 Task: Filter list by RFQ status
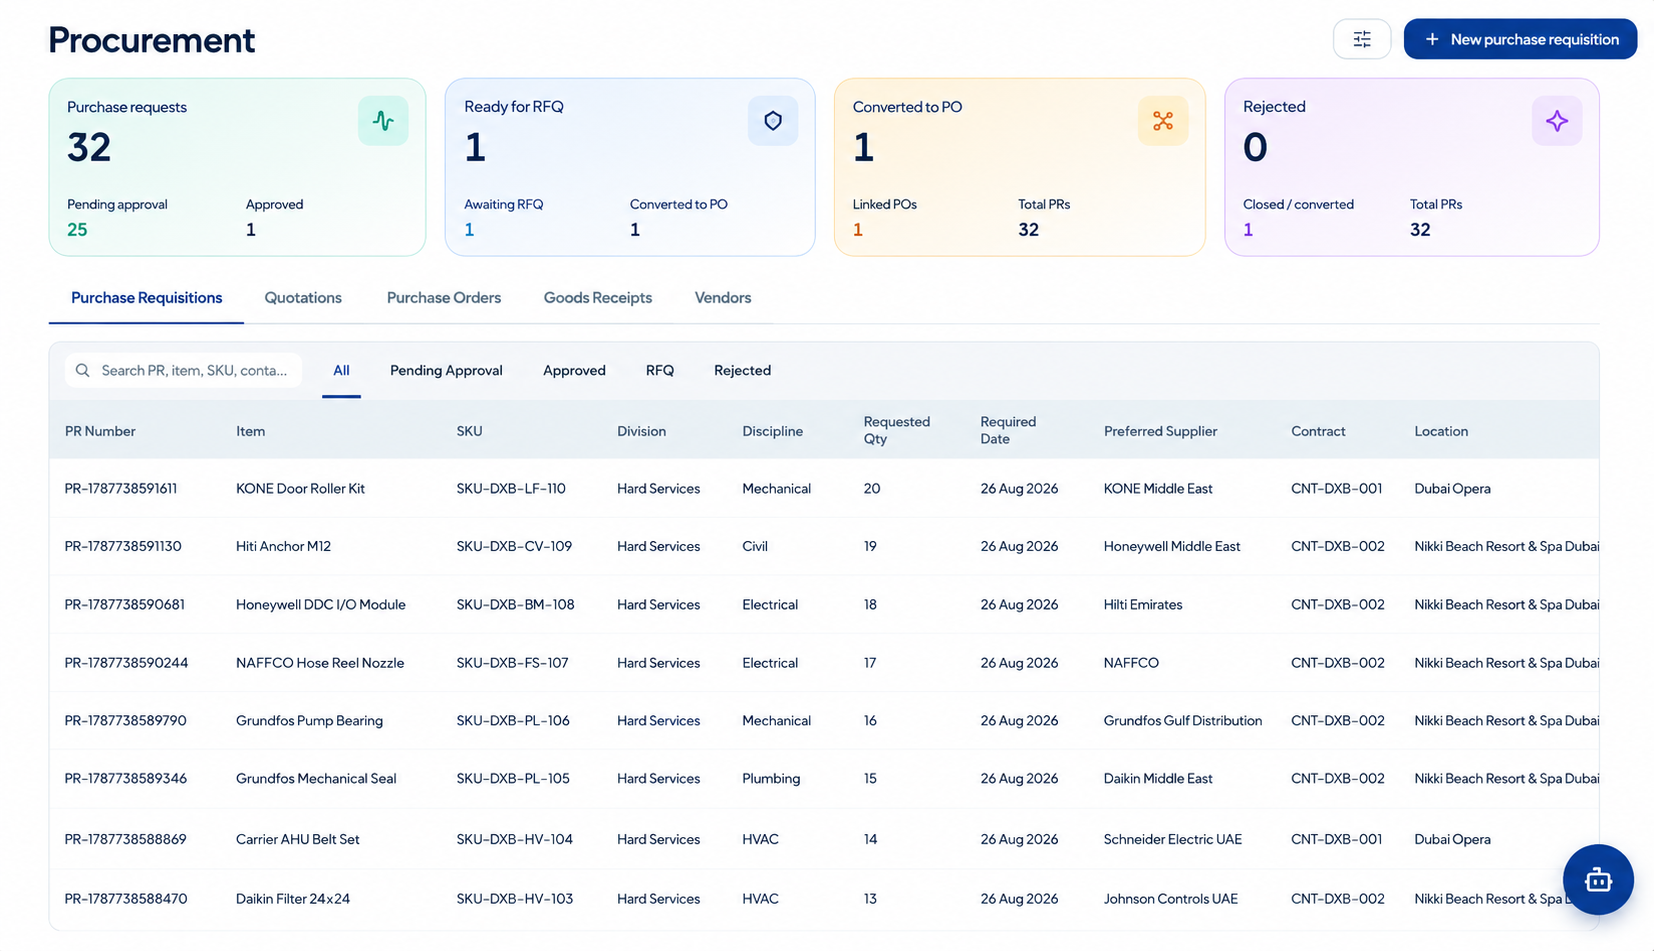point(660,370)
